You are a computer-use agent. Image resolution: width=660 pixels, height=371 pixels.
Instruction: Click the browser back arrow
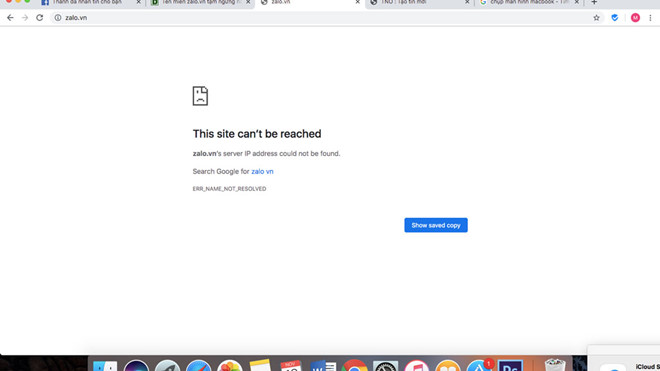click(x=10, y=18)
